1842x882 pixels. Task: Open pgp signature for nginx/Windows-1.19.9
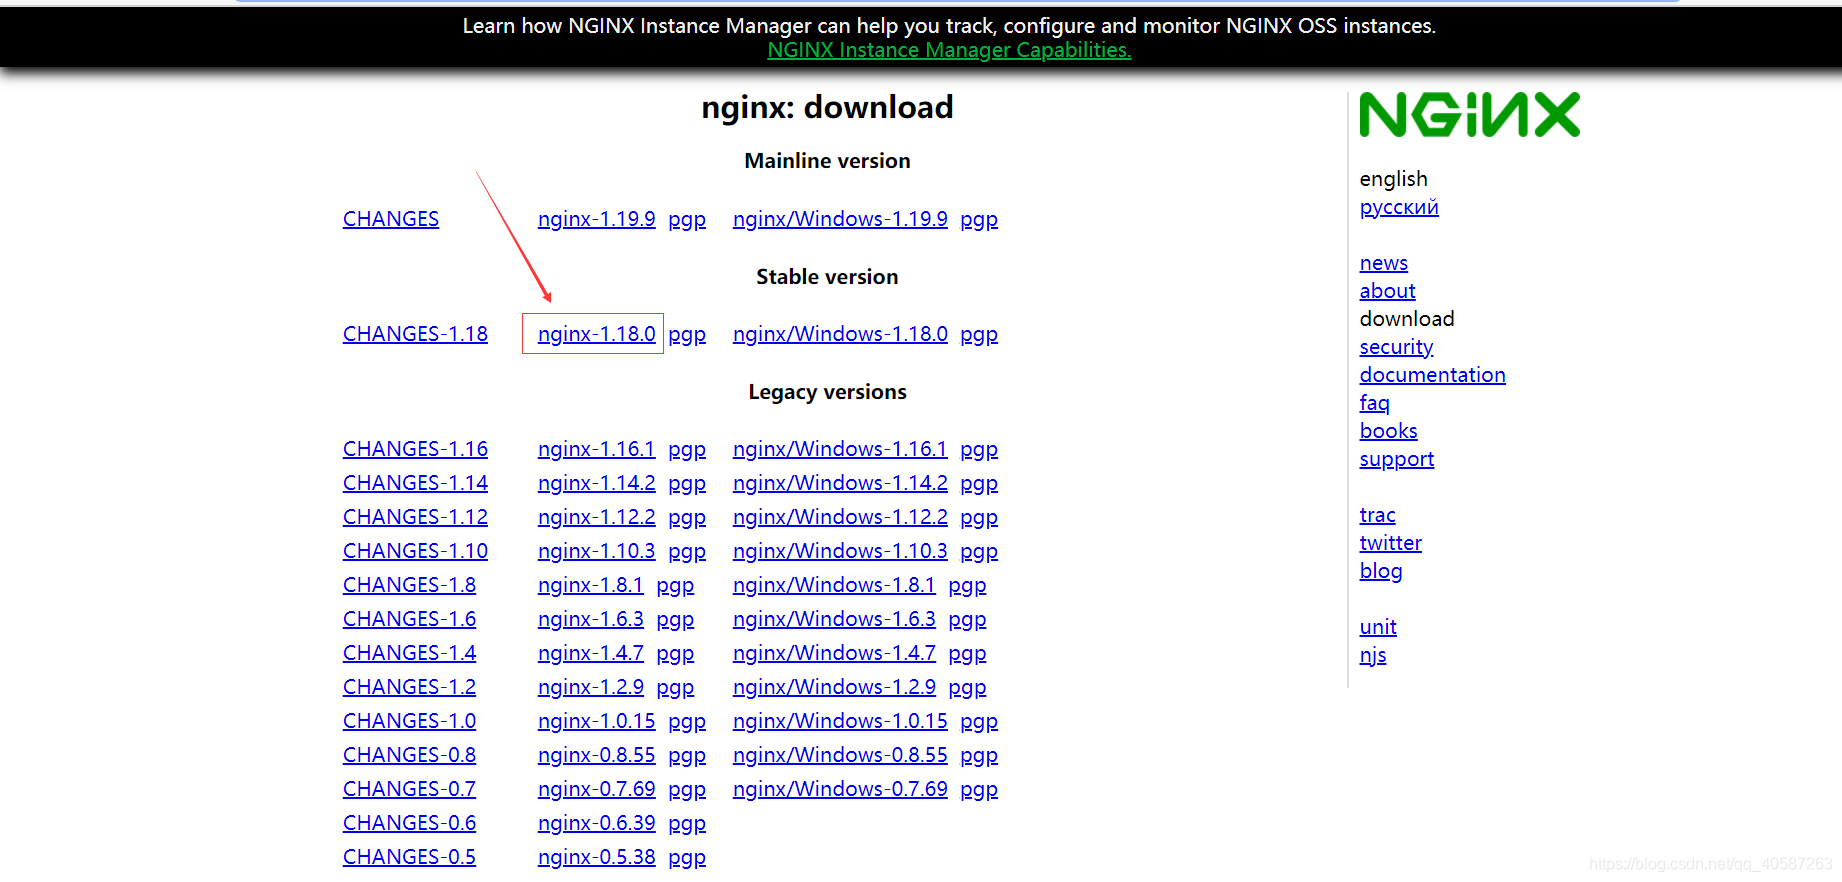pos(979,220)
